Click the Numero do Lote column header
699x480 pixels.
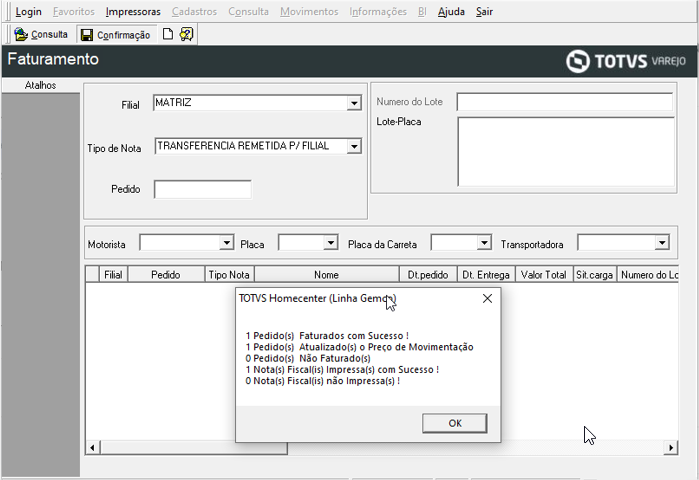pyautogui.click(x=648, y=275)
